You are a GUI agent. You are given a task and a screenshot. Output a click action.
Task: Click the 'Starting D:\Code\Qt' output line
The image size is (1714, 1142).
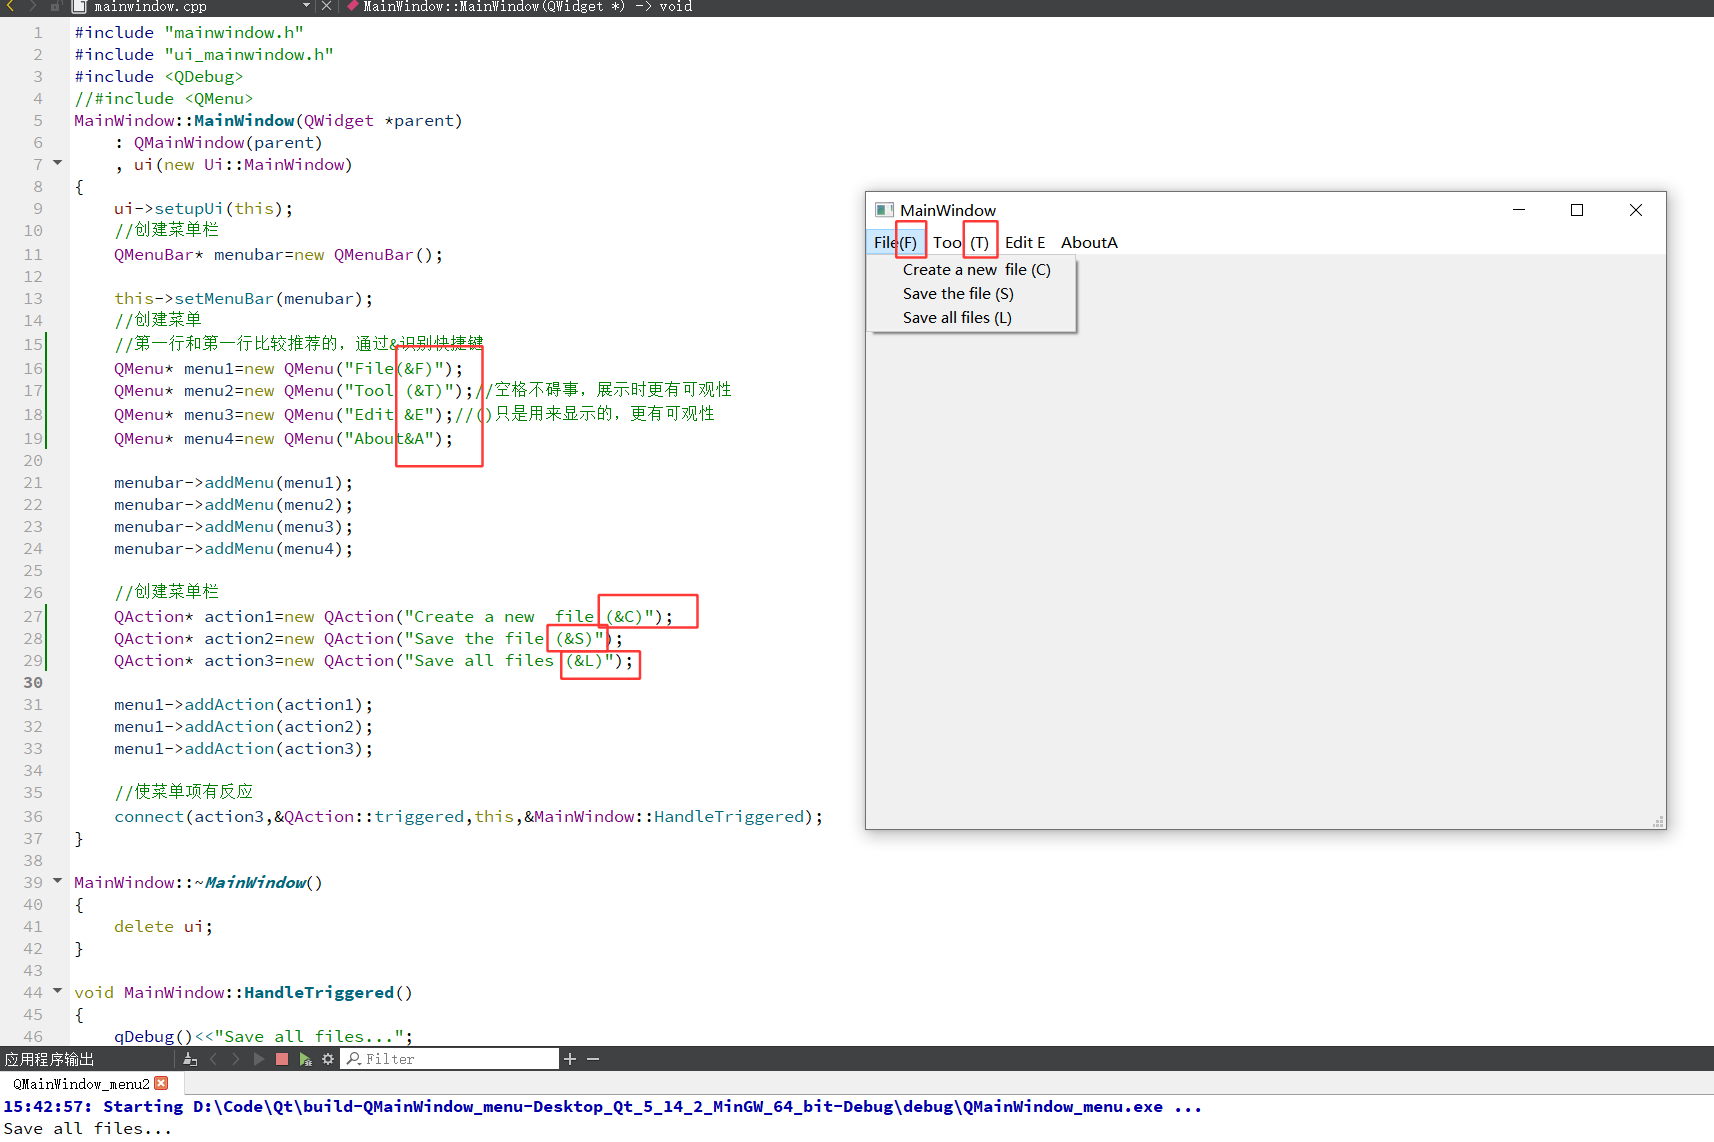tap(602, 1106)
